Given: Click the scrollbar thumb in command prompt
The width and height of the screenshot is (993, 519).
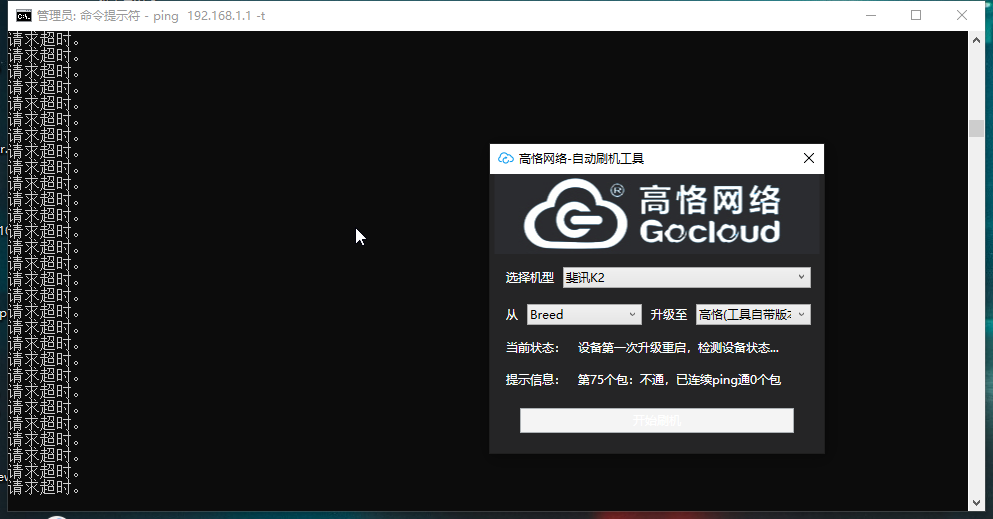Looking at the screenshot, I should [x=976, y=128].
